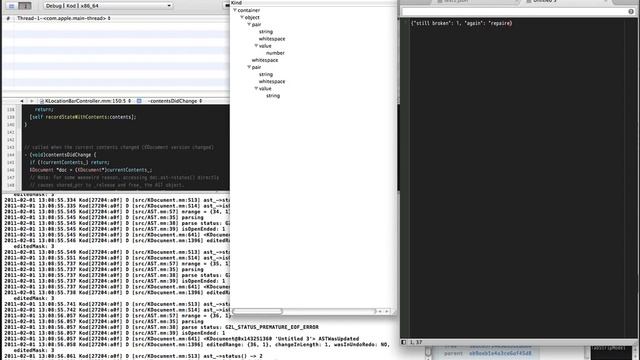This screenshot has width=640, height=360.
Task: Open the KLocationBarController.mm file popup
Action: [x=87, y=101]
